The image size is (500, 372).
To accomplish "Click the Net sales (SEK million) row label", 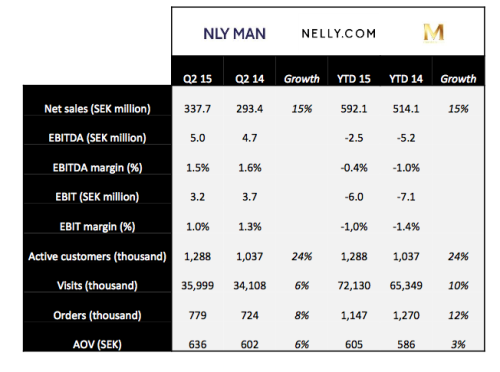I will [97, 109].
